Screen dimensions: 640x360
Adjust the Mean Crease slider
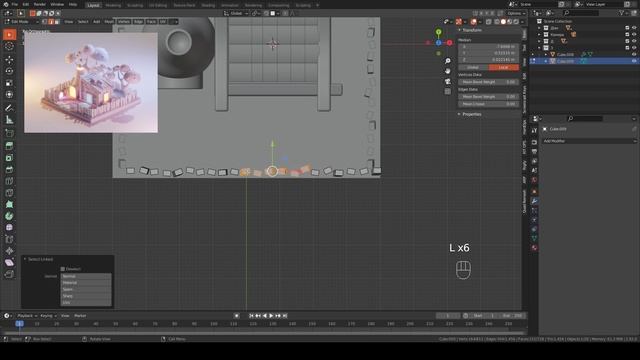coord(488,104)
